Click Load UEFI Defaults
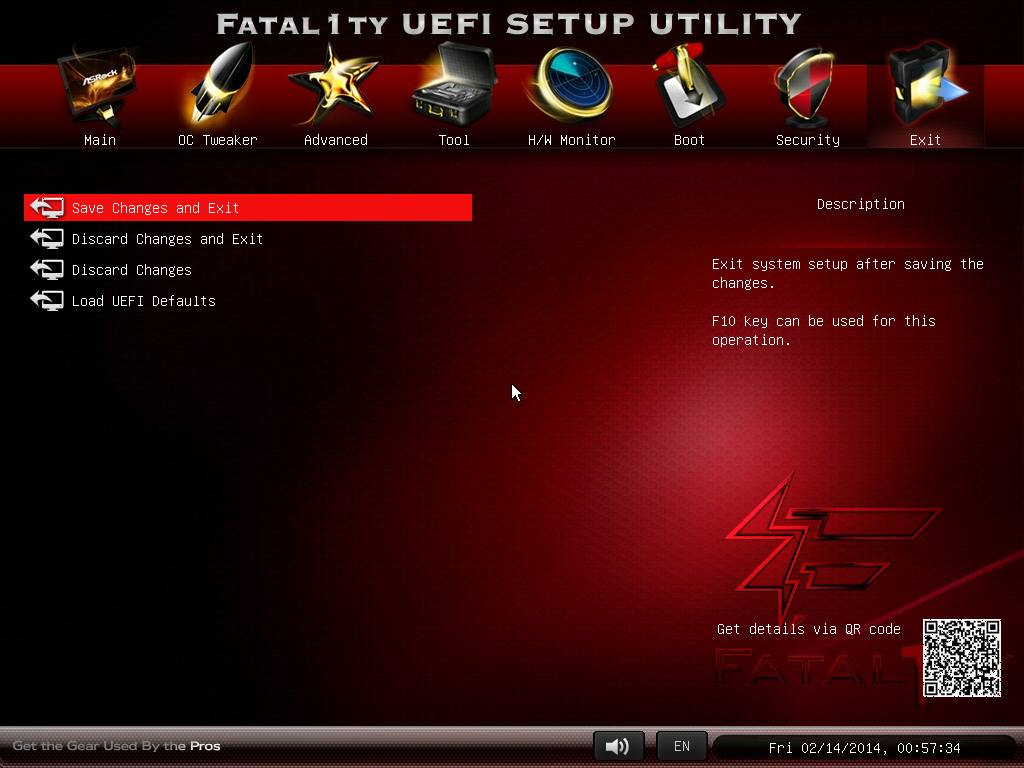The image size is (1024, 768). pos(143,301)
